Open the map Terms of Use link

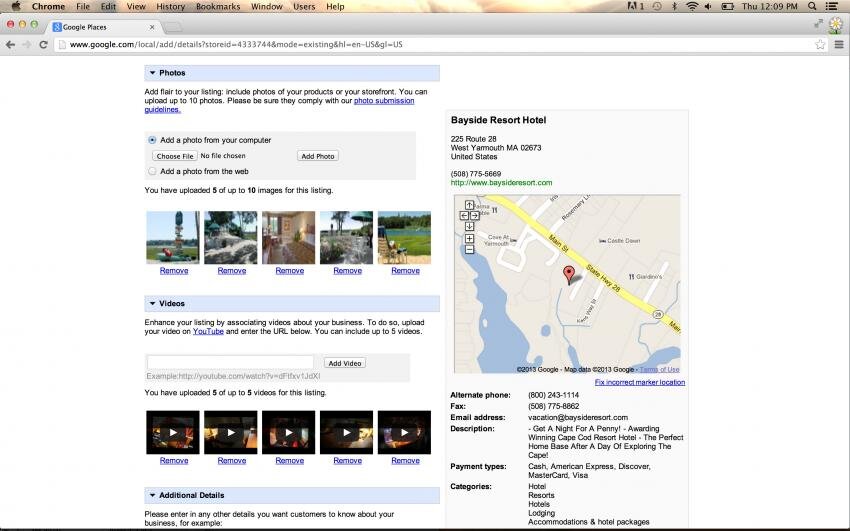point(659,370)
